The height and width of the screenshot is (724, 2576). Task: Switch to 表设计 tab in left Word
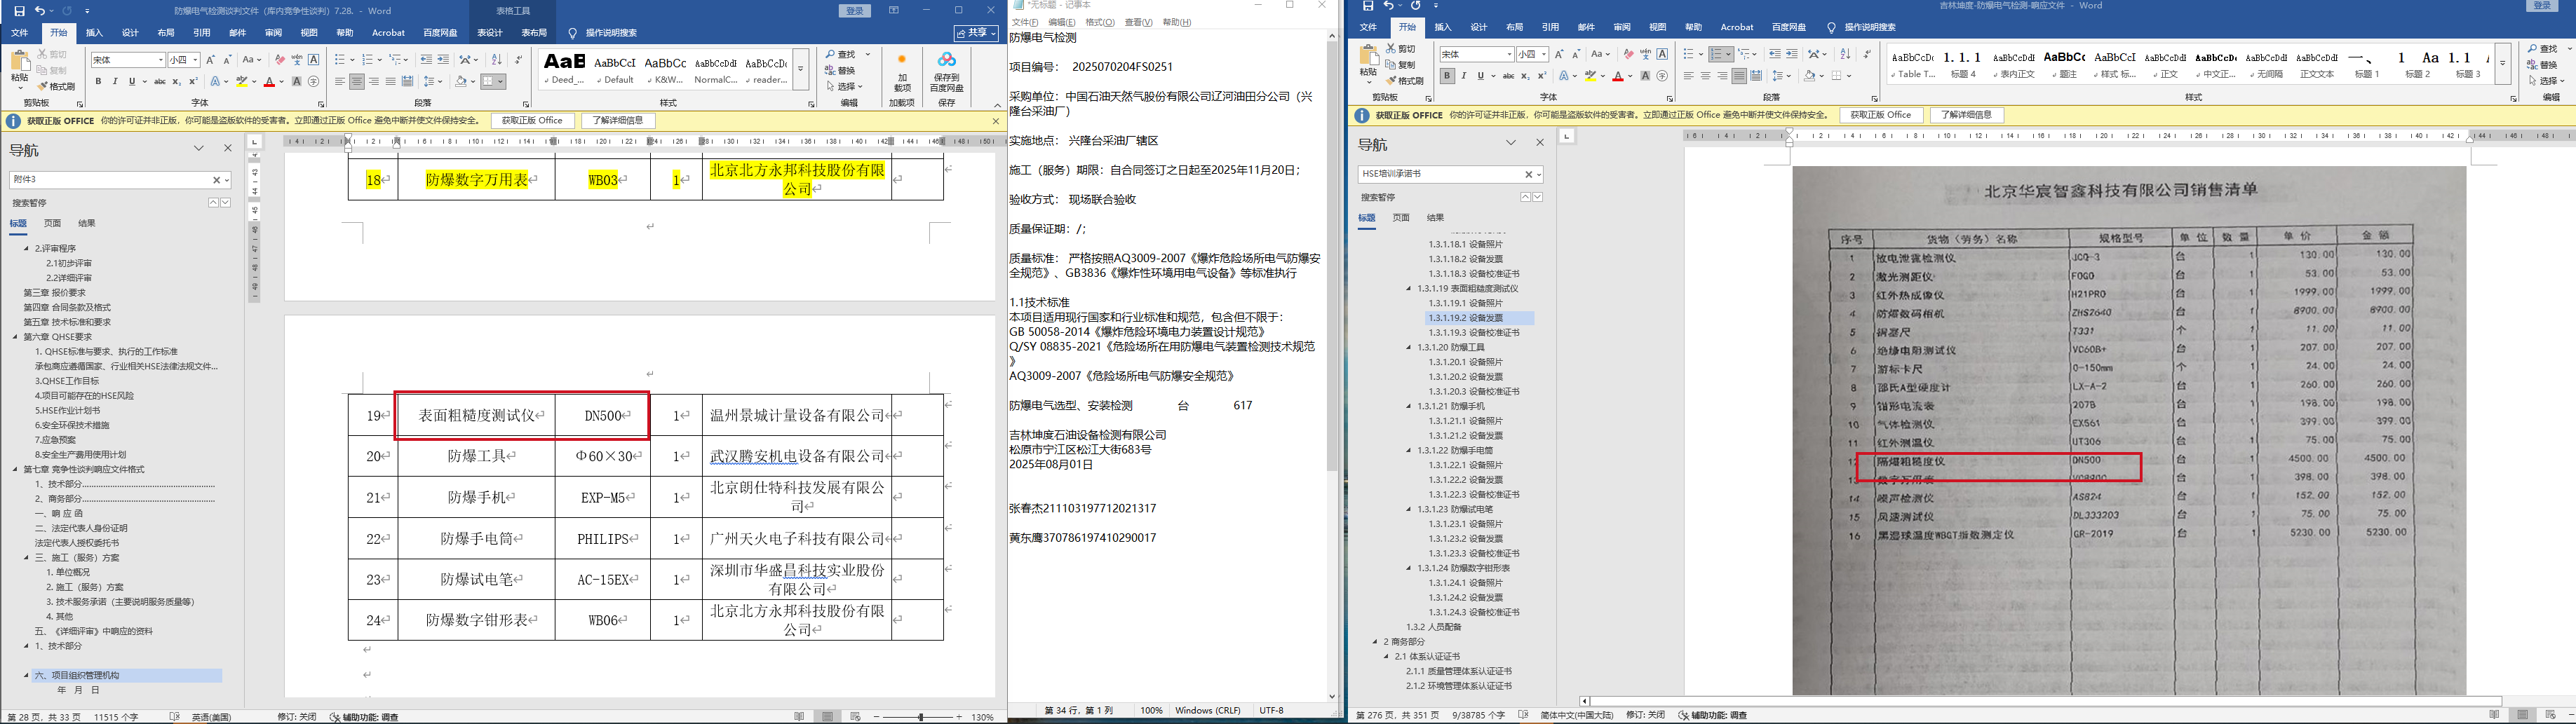[490, 33]
